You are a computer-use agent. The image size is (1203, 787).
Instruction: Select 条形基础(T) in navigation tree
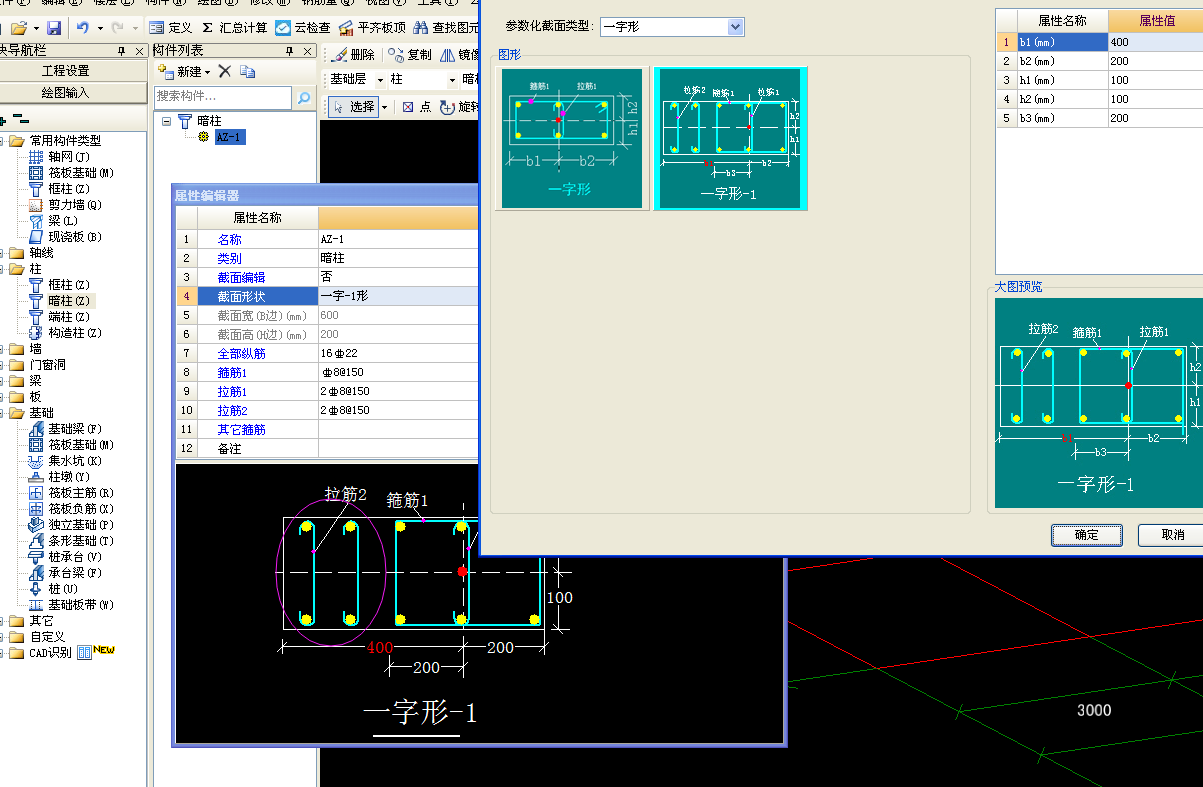(x=70, y=540)
